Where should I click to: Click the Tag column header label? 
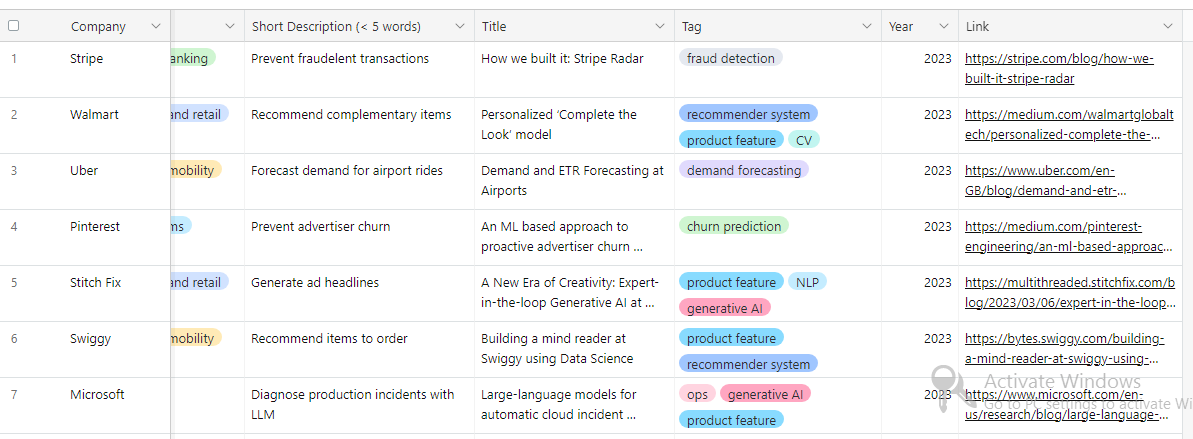pyautogui.click(x=692, y=27)
